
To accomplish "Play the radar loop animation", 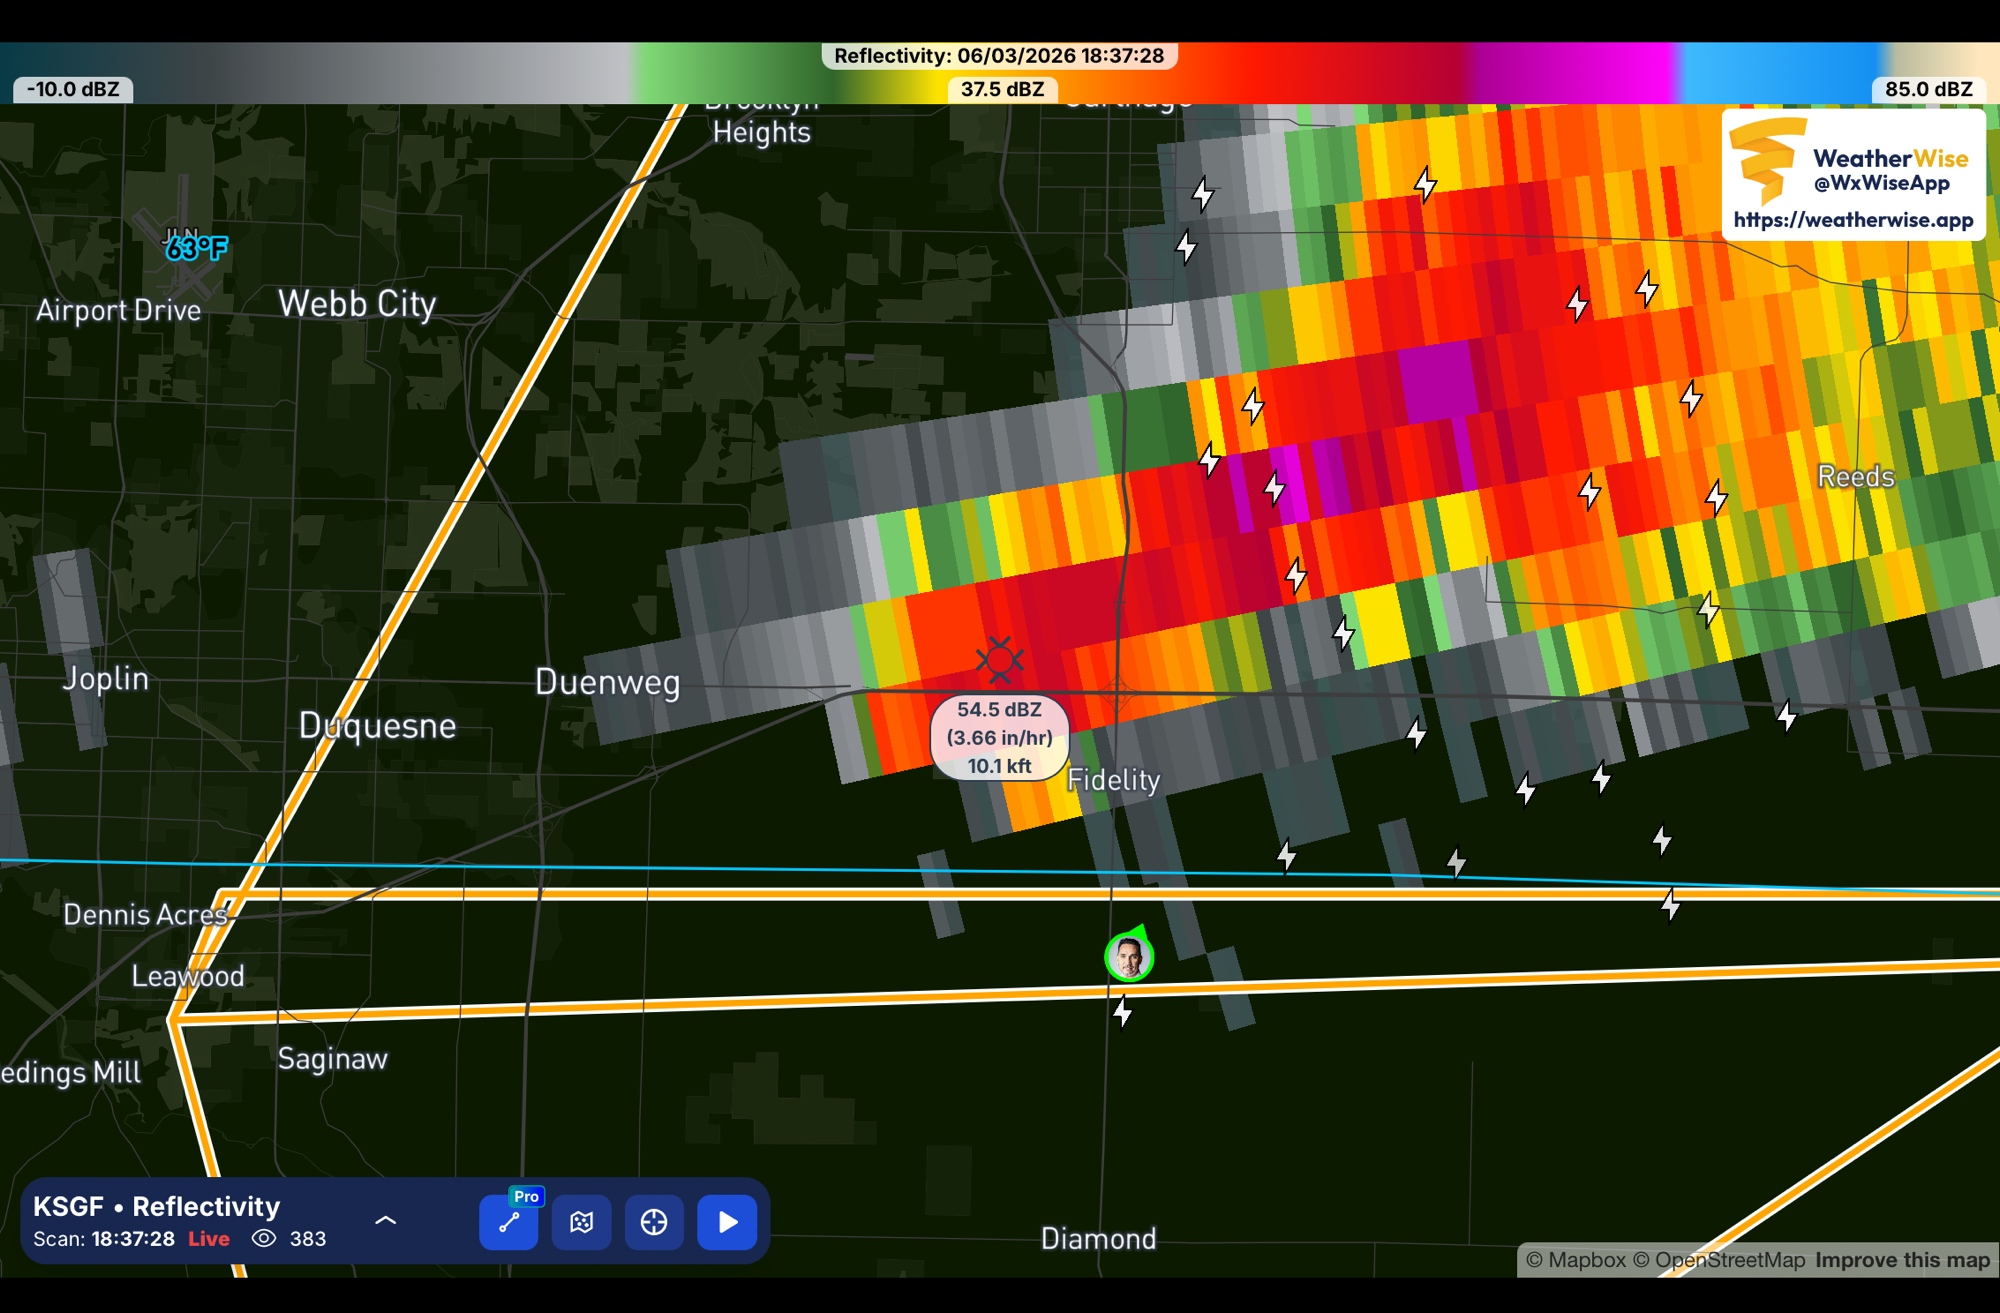I will 727,1221.
